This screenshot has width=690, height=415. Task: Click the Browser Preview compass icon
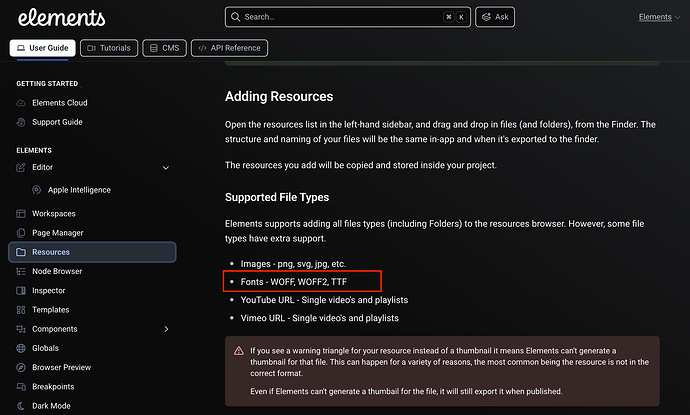click(21, 367)
